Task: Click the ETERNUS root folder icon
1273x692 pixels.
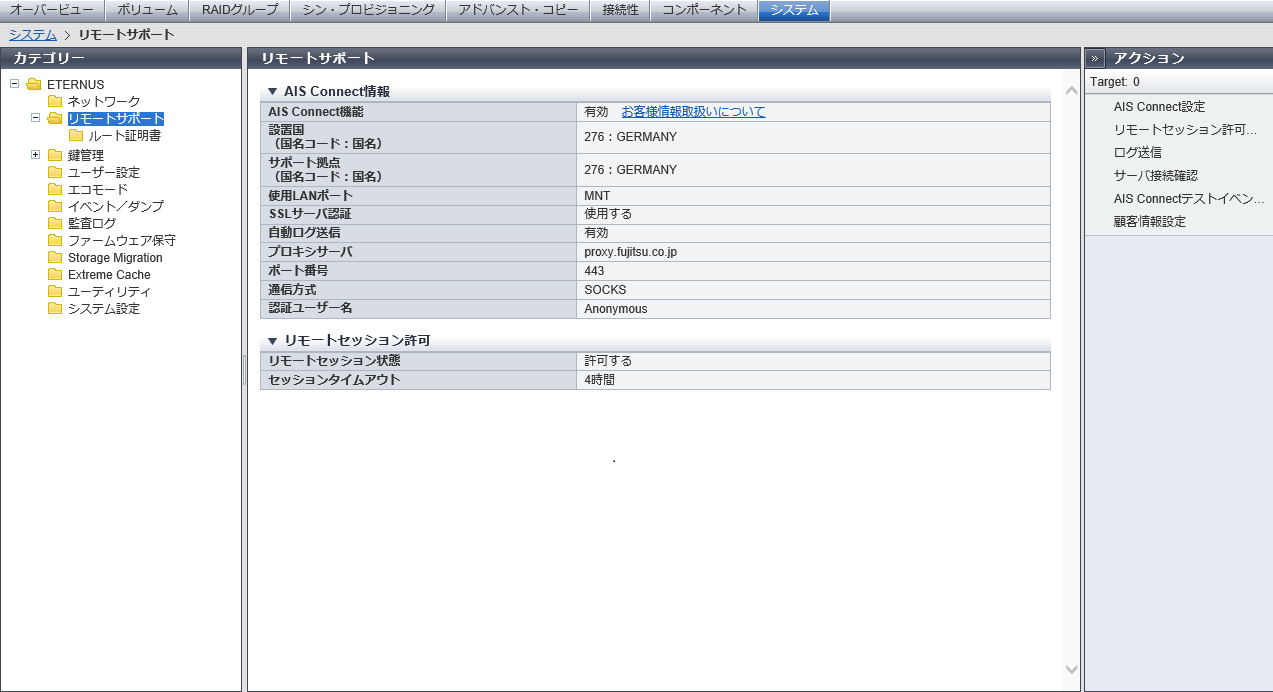Action: 34,84
